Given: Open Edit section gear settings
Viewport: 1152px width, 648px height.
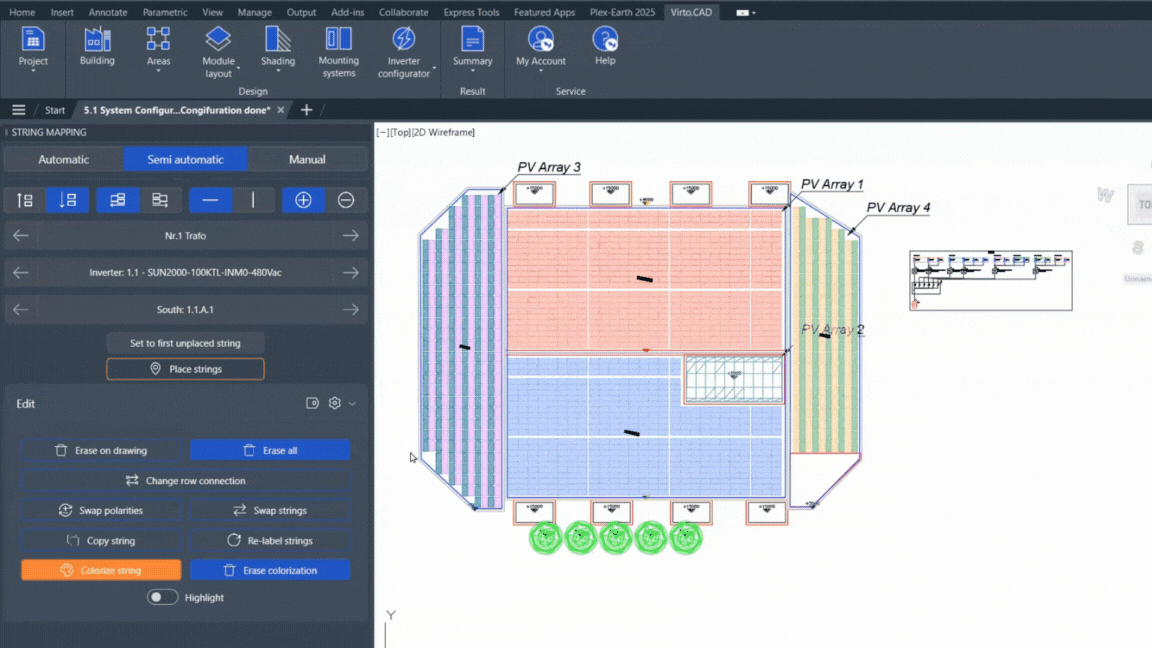Looking at the screenshot, I should [335, 403].
